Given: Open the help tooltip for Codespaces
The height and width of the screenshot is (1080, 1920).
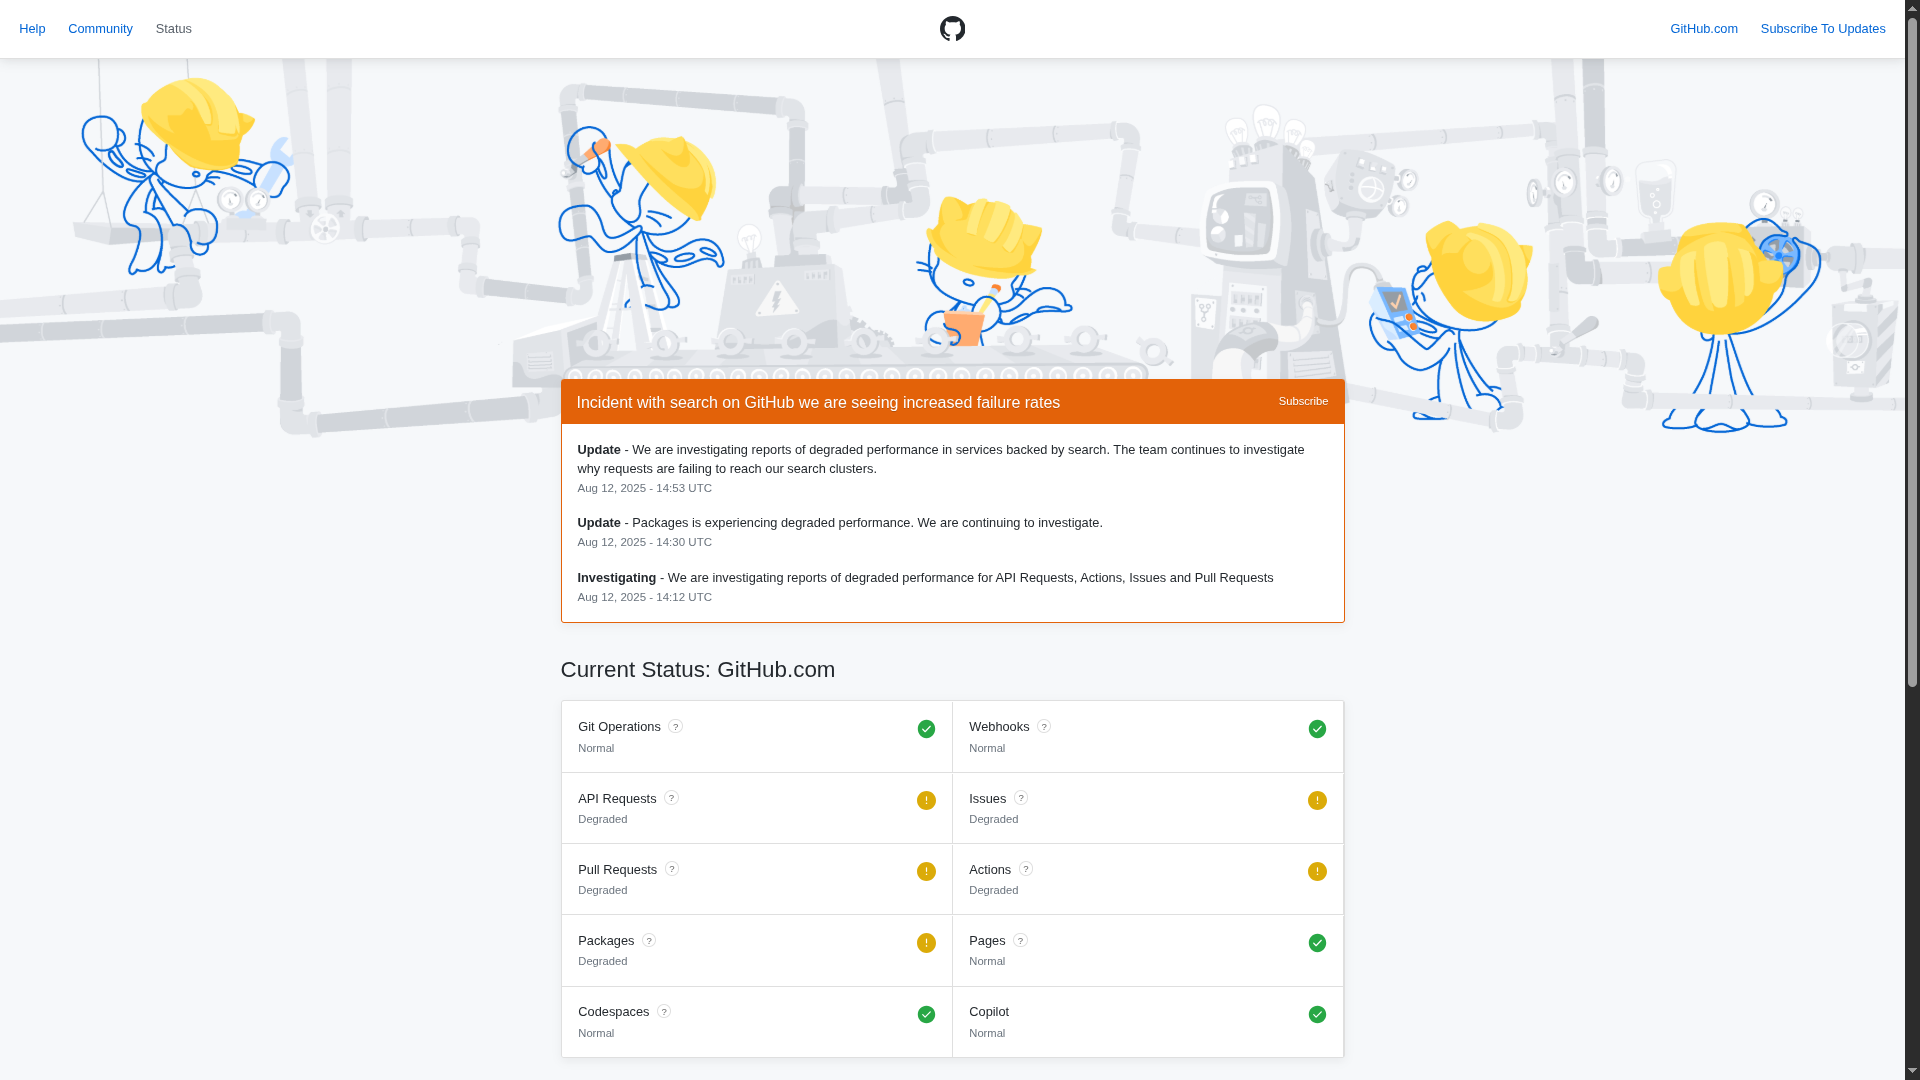Looking at the screenshot, I should (x=663, y=1012).
